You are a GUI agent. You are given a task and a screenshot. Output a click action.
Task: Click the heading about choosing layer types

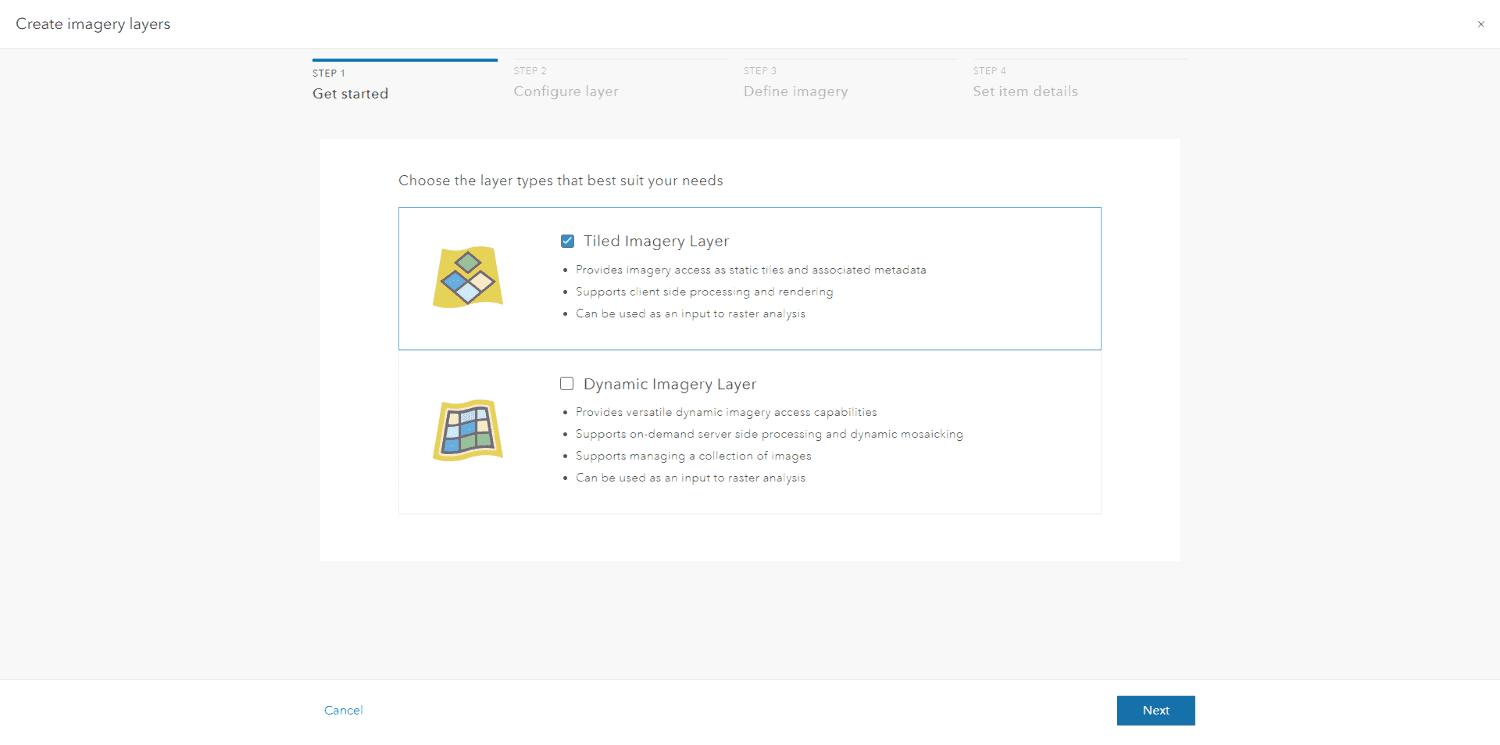pos(561,180)
